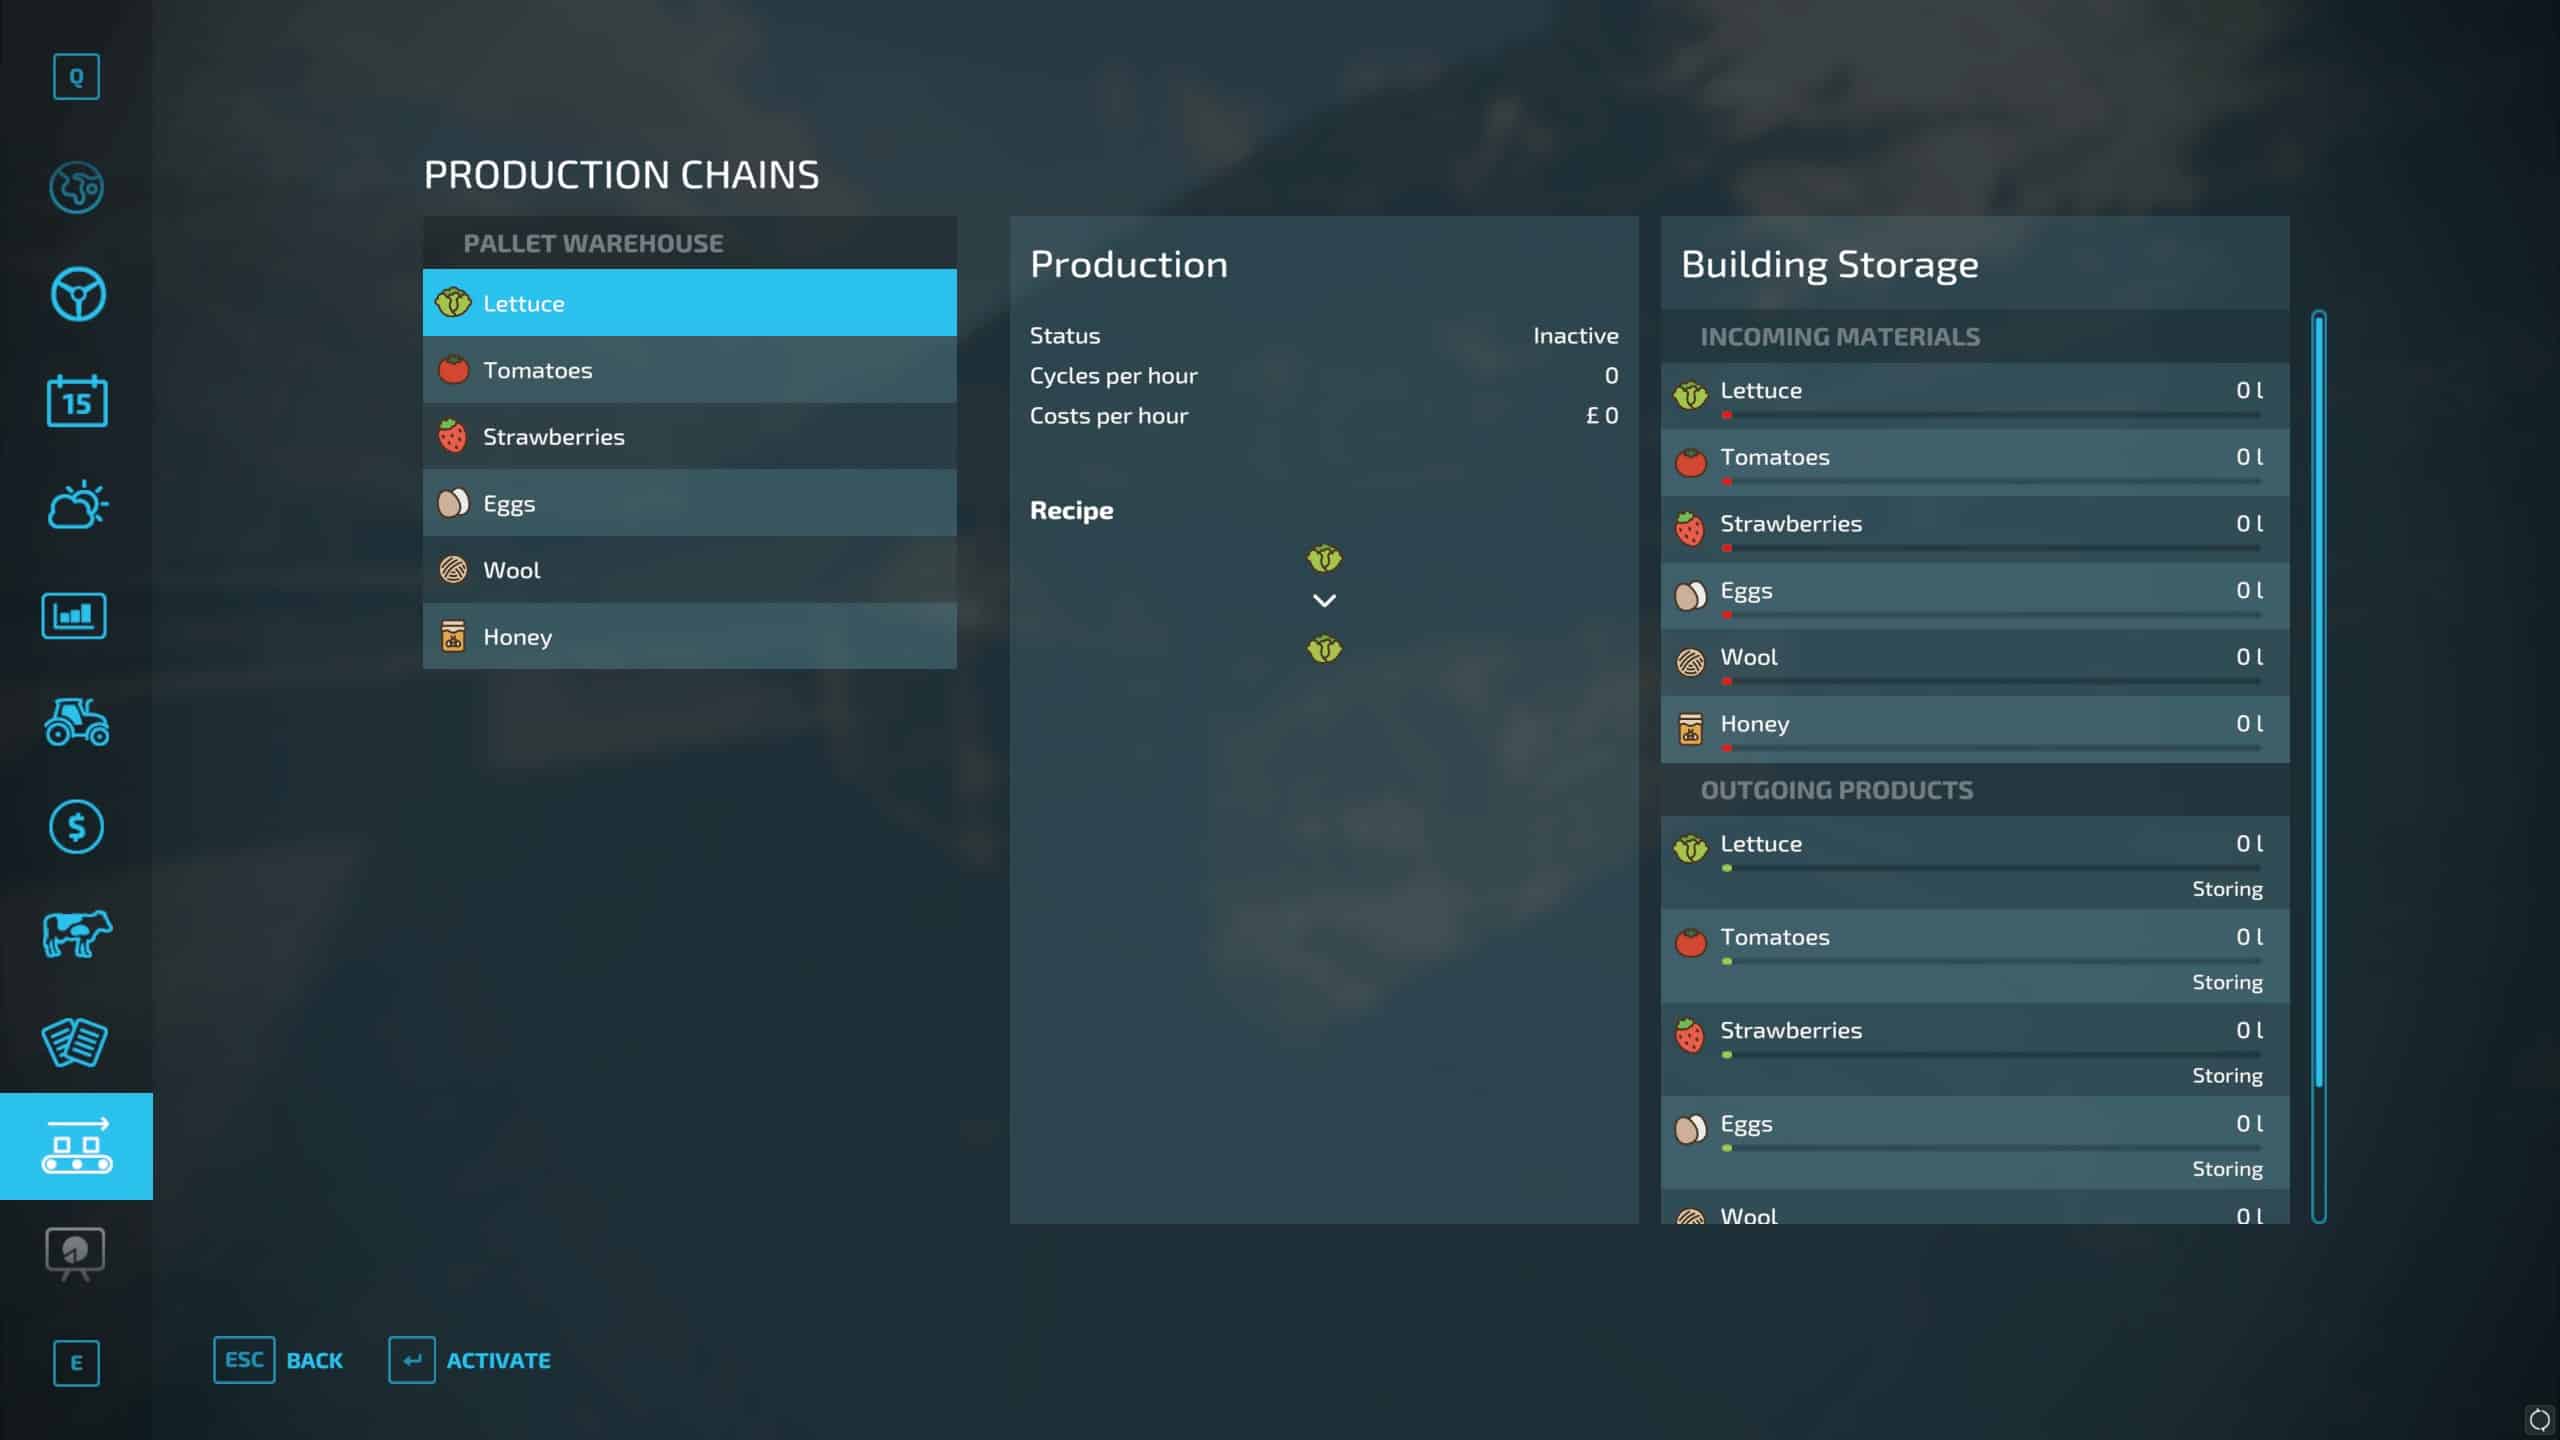Open the weather forecast sidebar icon
This screenshot has height=1440, width=2560.
pyautogui.click(x=77, y=506)
